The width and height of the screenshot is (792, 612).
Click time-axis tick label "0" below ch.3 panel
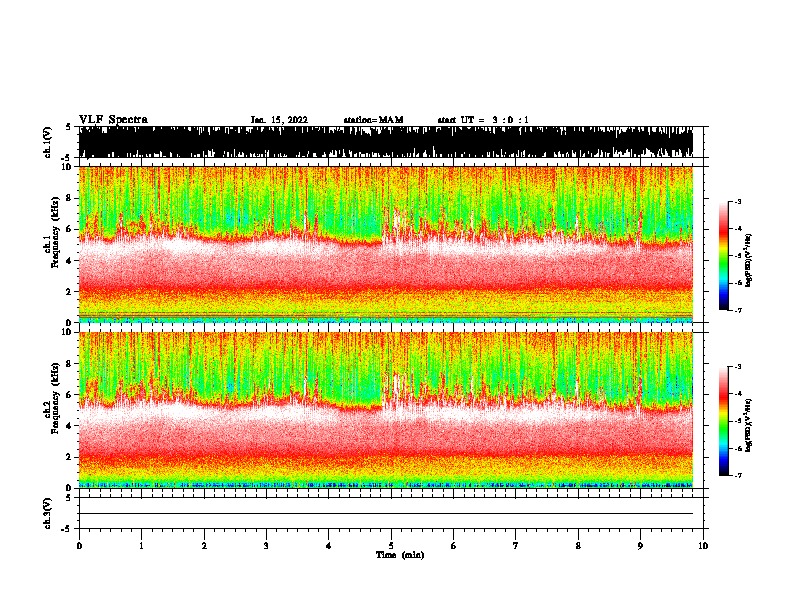(x=79, y=546)
